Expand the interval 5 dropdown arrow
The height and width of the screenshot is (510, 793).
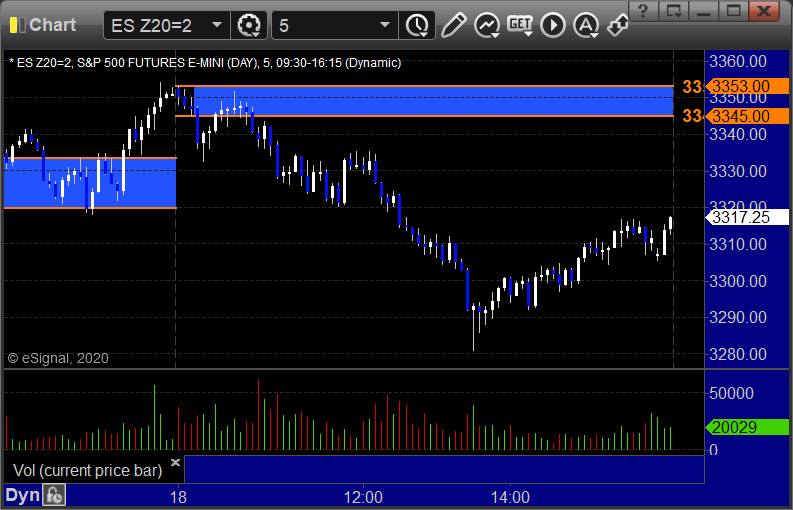point(385,25)
